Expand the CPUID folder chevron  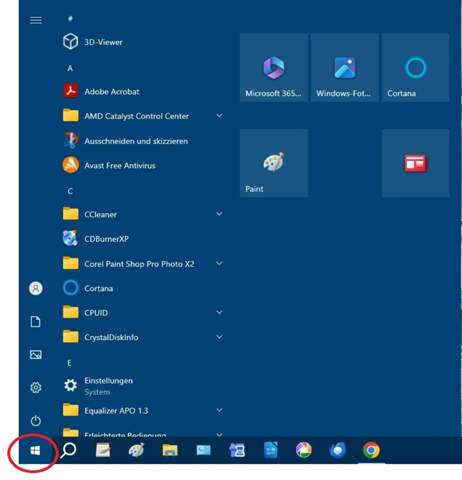pyautogui.click(x=219, y=312)
